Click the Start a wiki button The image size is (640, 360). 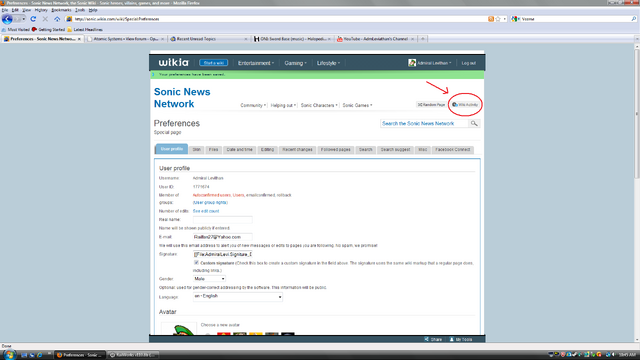(213, 63)
